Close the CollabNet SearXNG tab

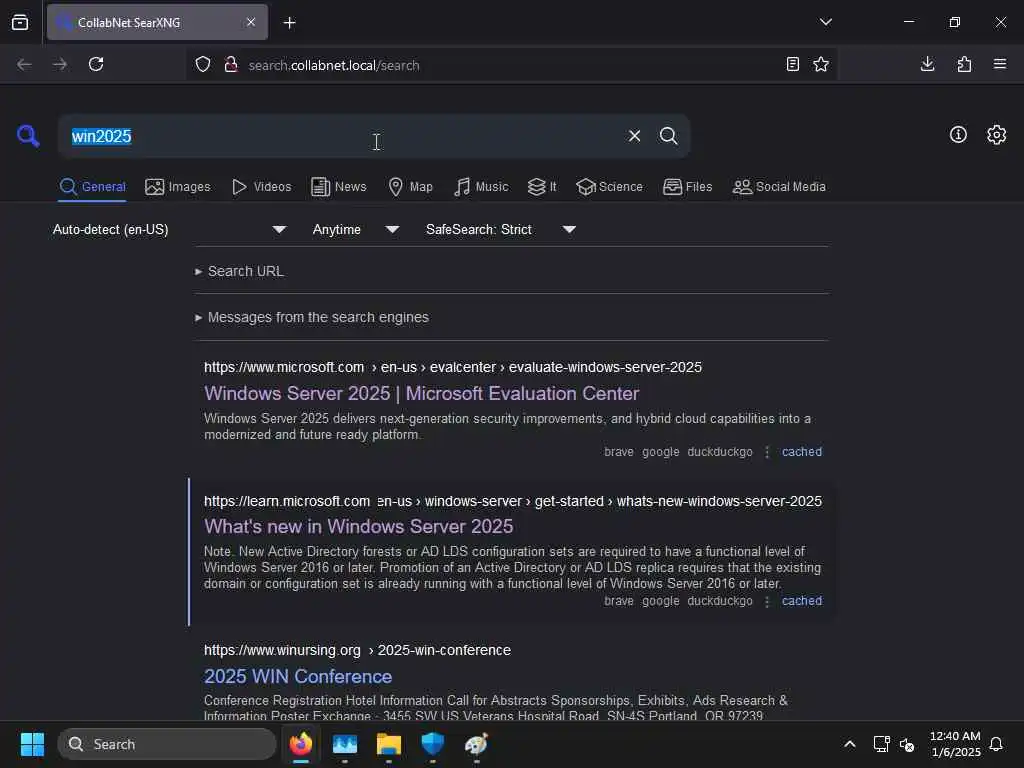click(251, 22)
